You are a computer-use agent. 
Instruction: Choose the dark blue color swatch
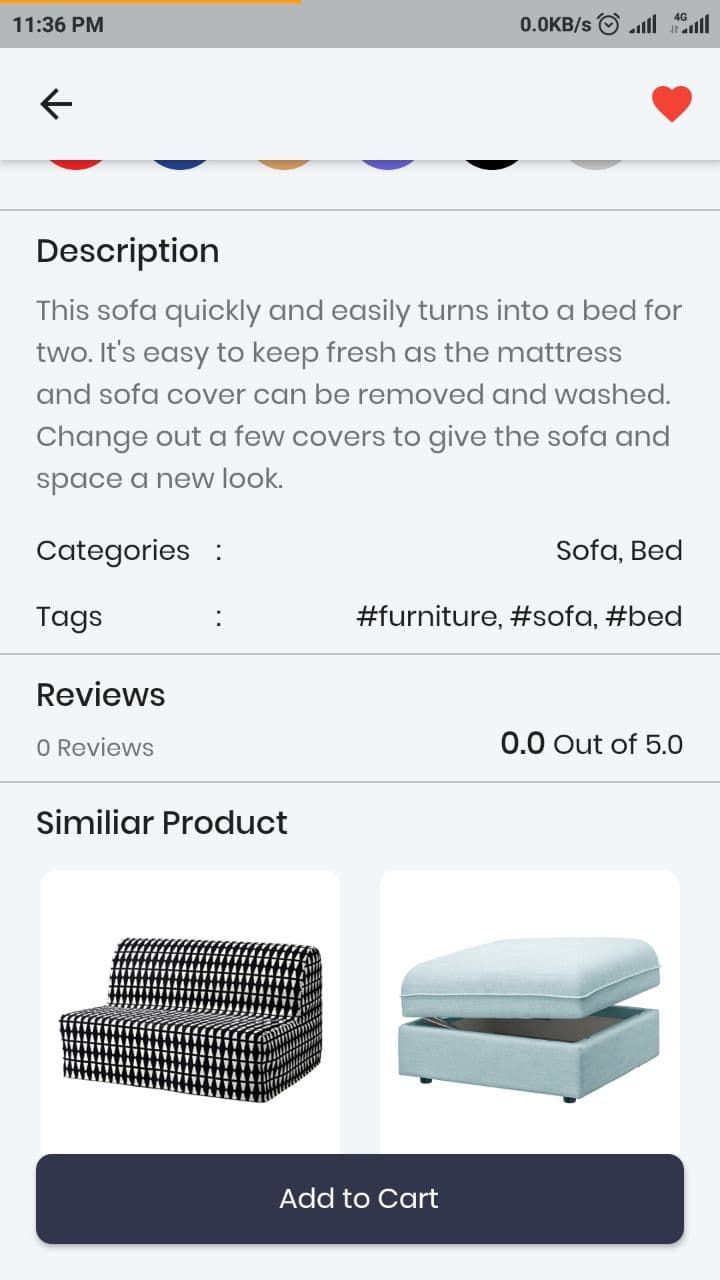180,164
